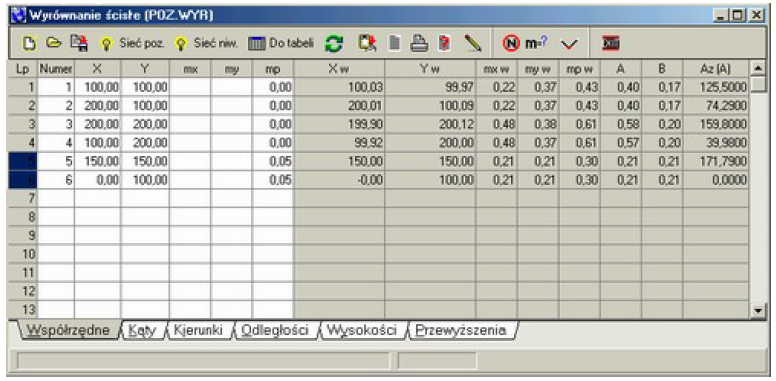Viewport: 776px width, 381px height.
Task: Click the green refresh arrows icon
Action: 334,44
